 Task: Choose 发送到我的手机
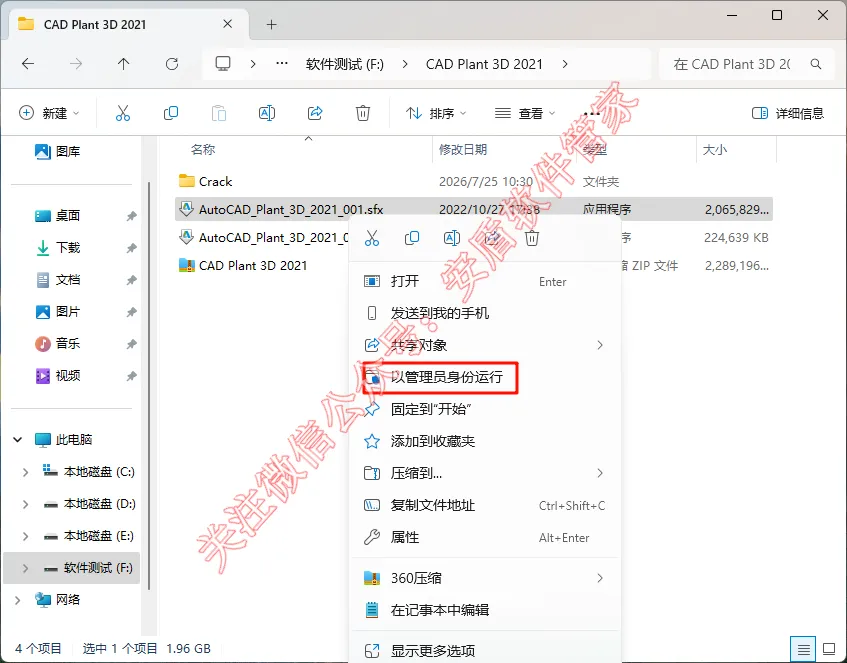[x=485, y=313]
